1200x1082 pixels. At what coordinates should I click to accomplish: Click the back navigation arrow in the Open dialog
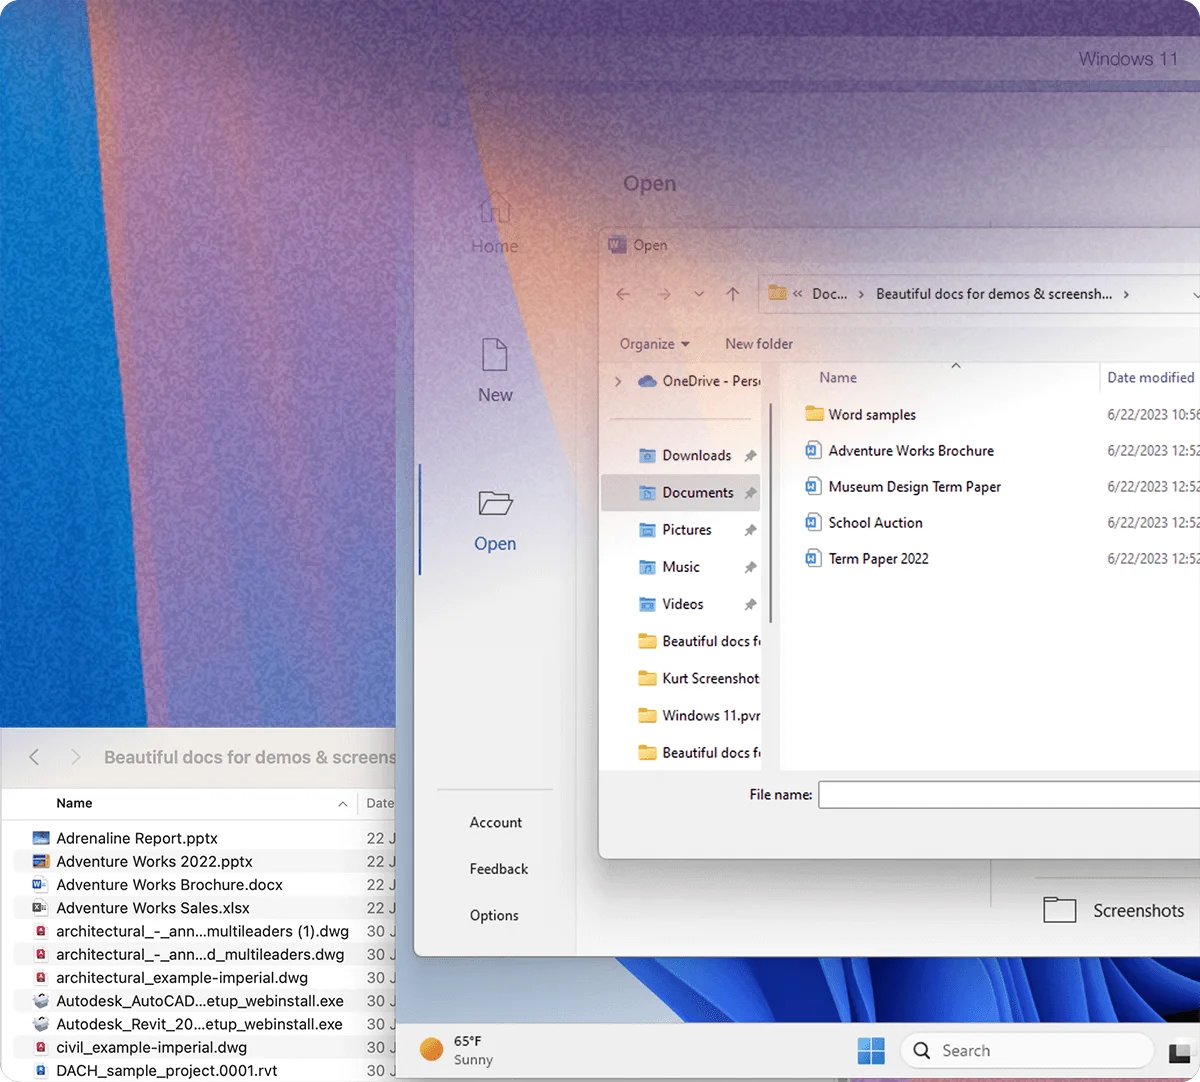pos(623,294)
